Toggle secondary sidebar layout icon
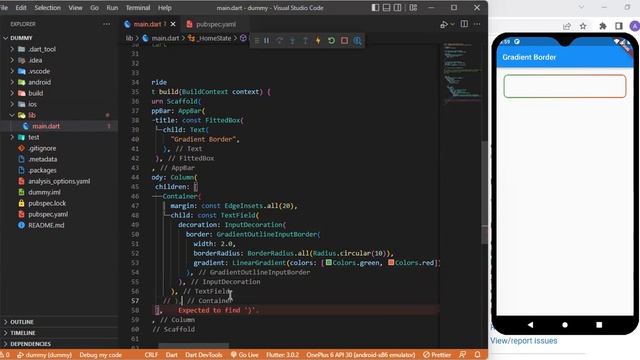Image resolution: width=640 pixels, height=360 pixels. [x=397, y=8]
